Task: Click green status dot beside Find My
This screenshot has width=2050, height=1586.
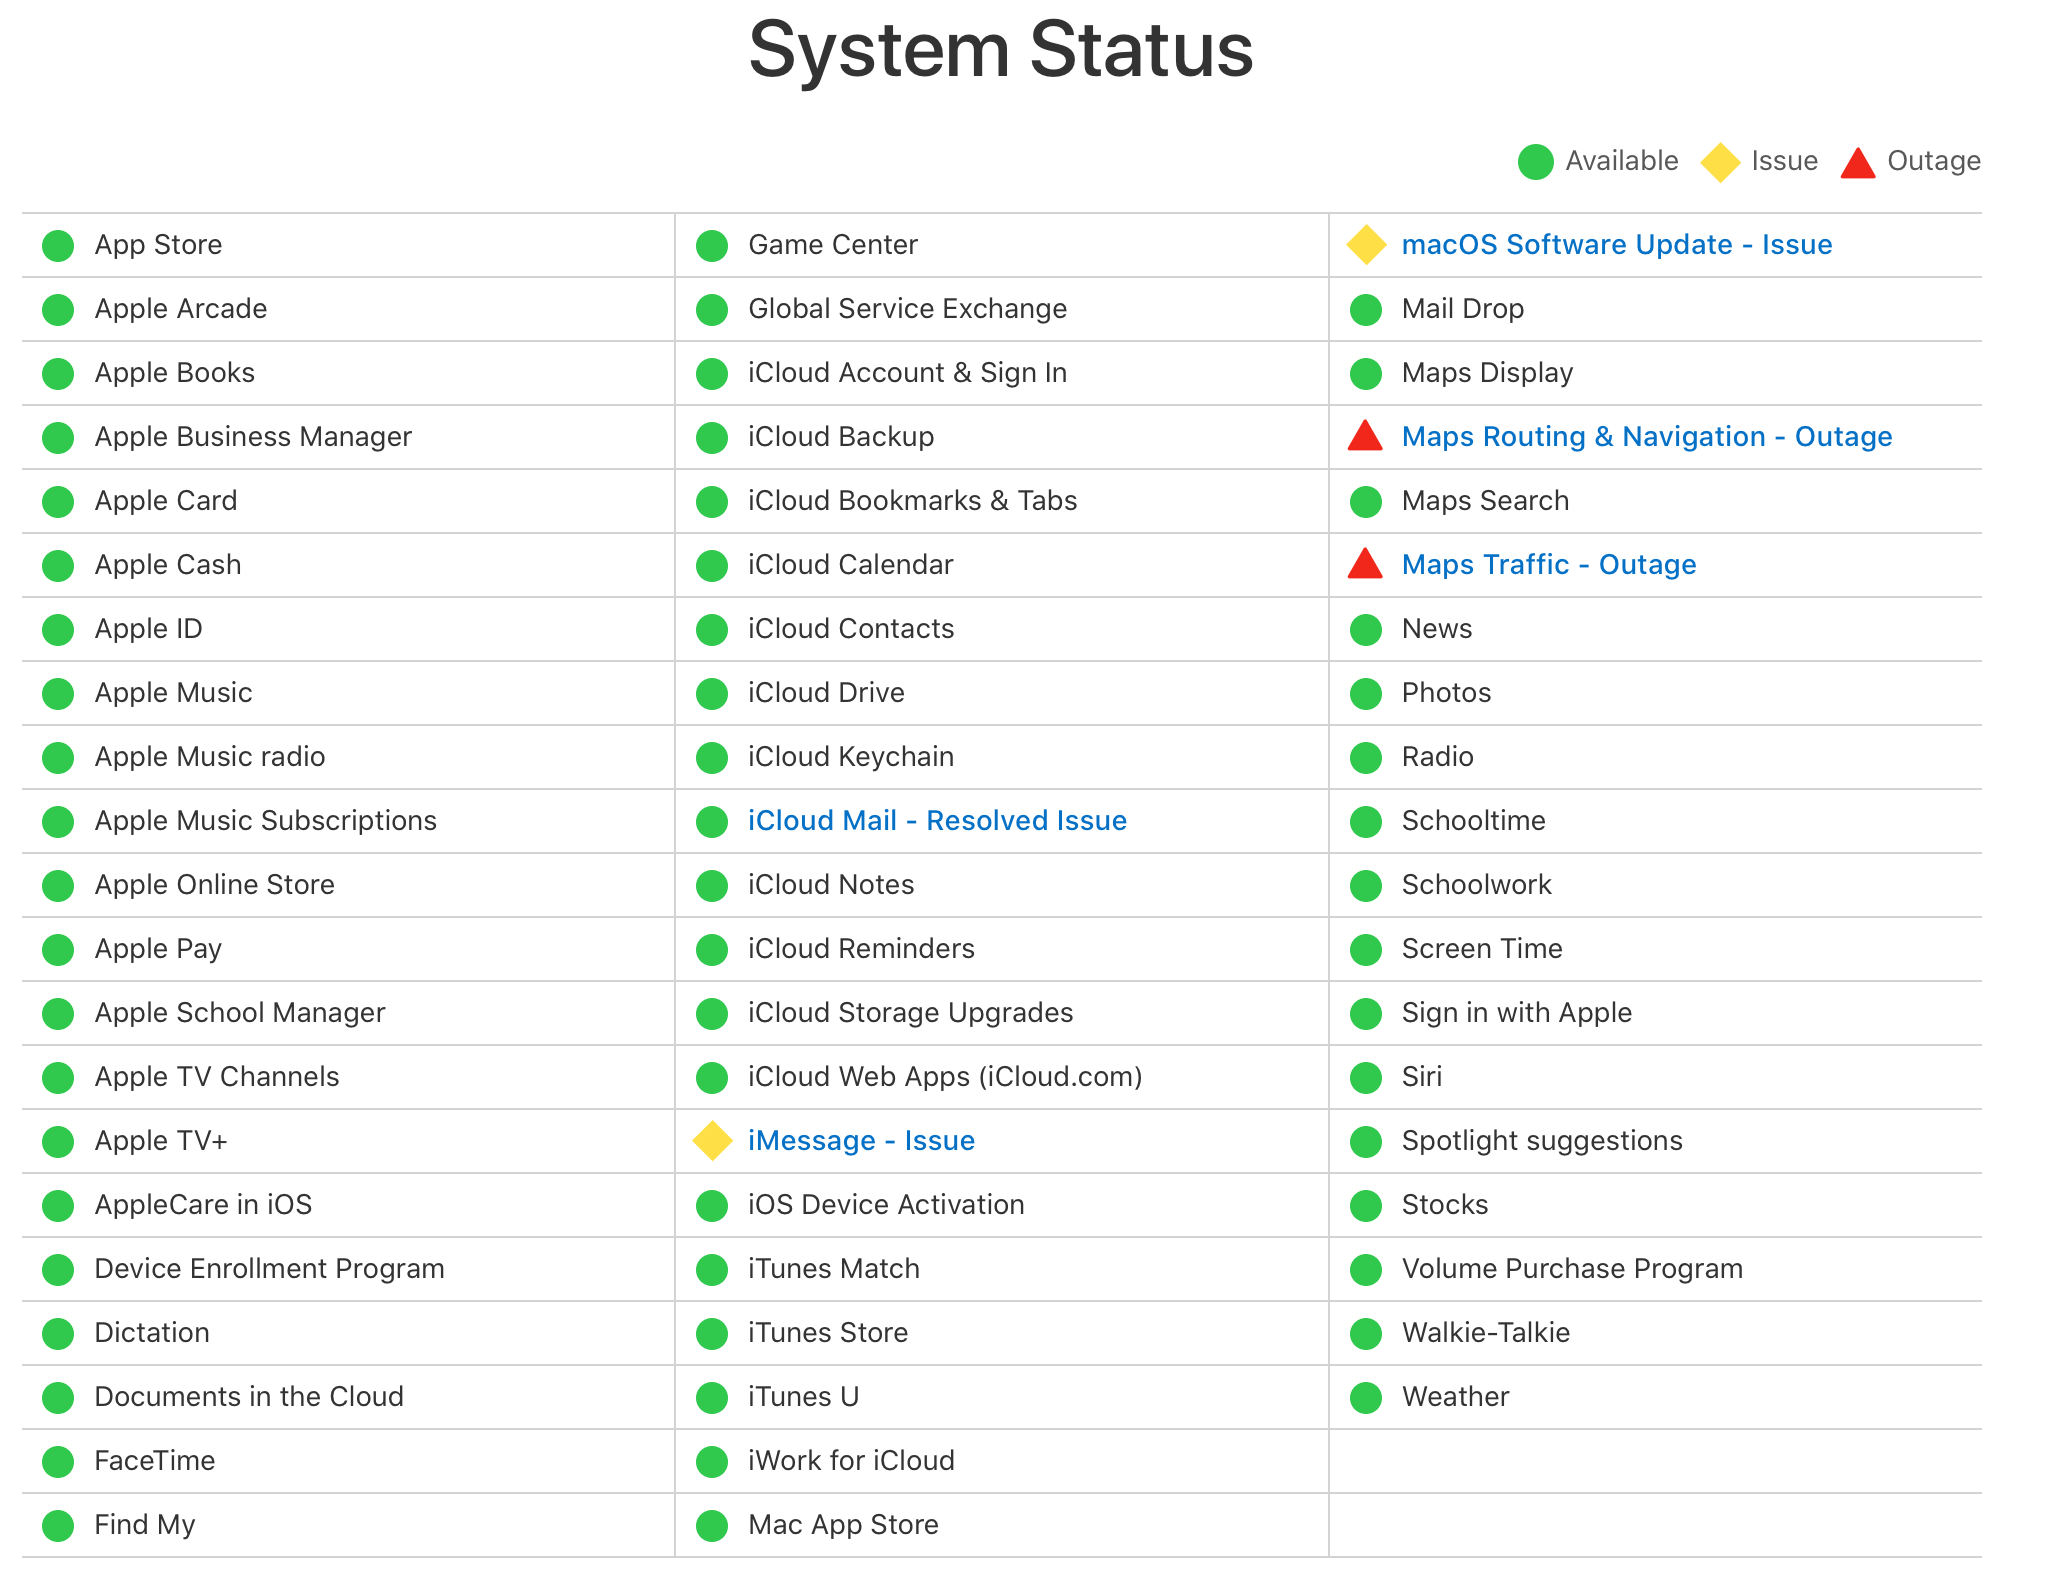Action: 58,1526
